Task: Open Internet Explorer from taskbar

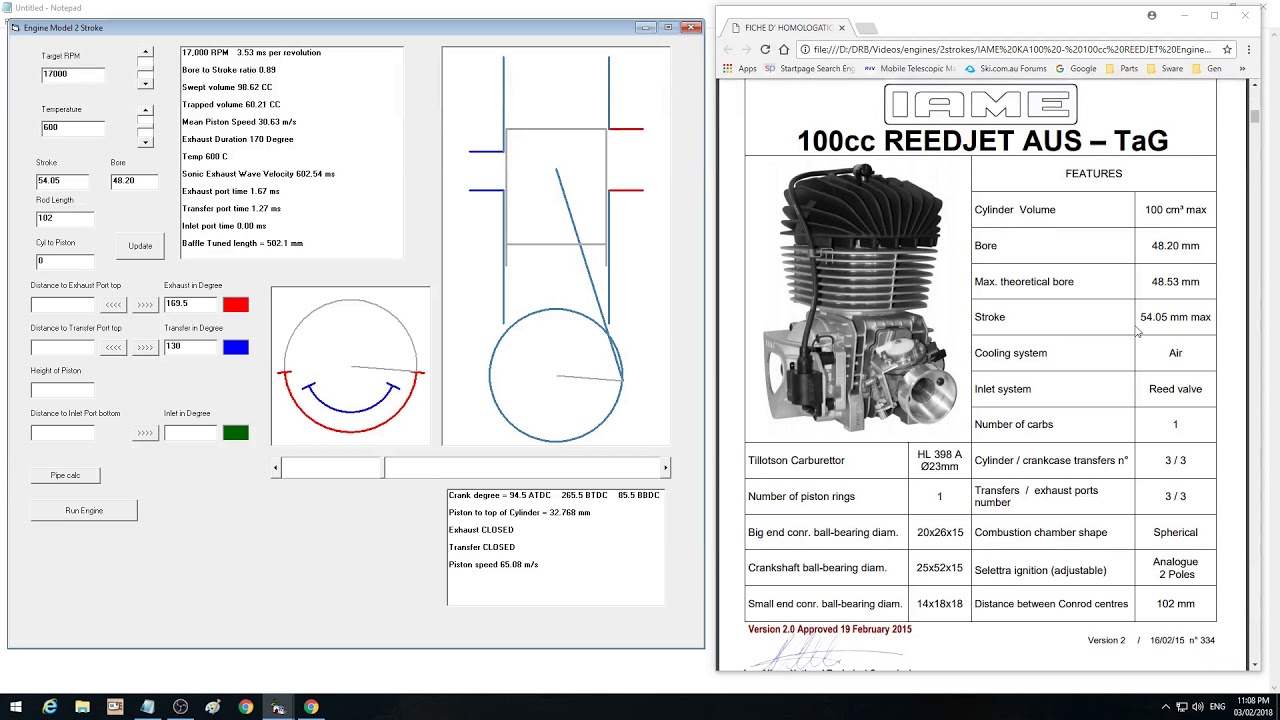Action: [50, 707]
